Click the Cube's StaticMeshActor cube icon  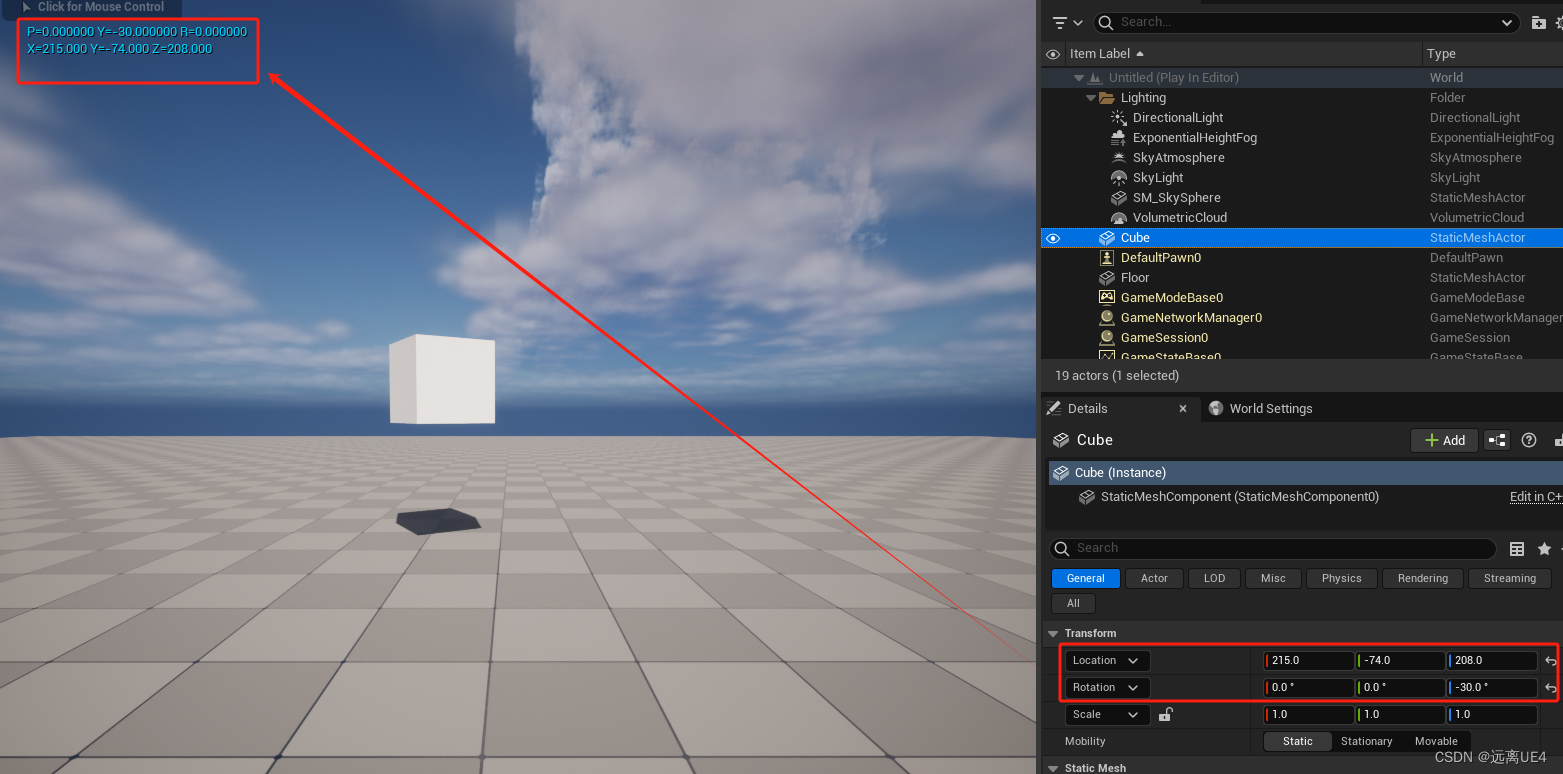(1106, 238)
